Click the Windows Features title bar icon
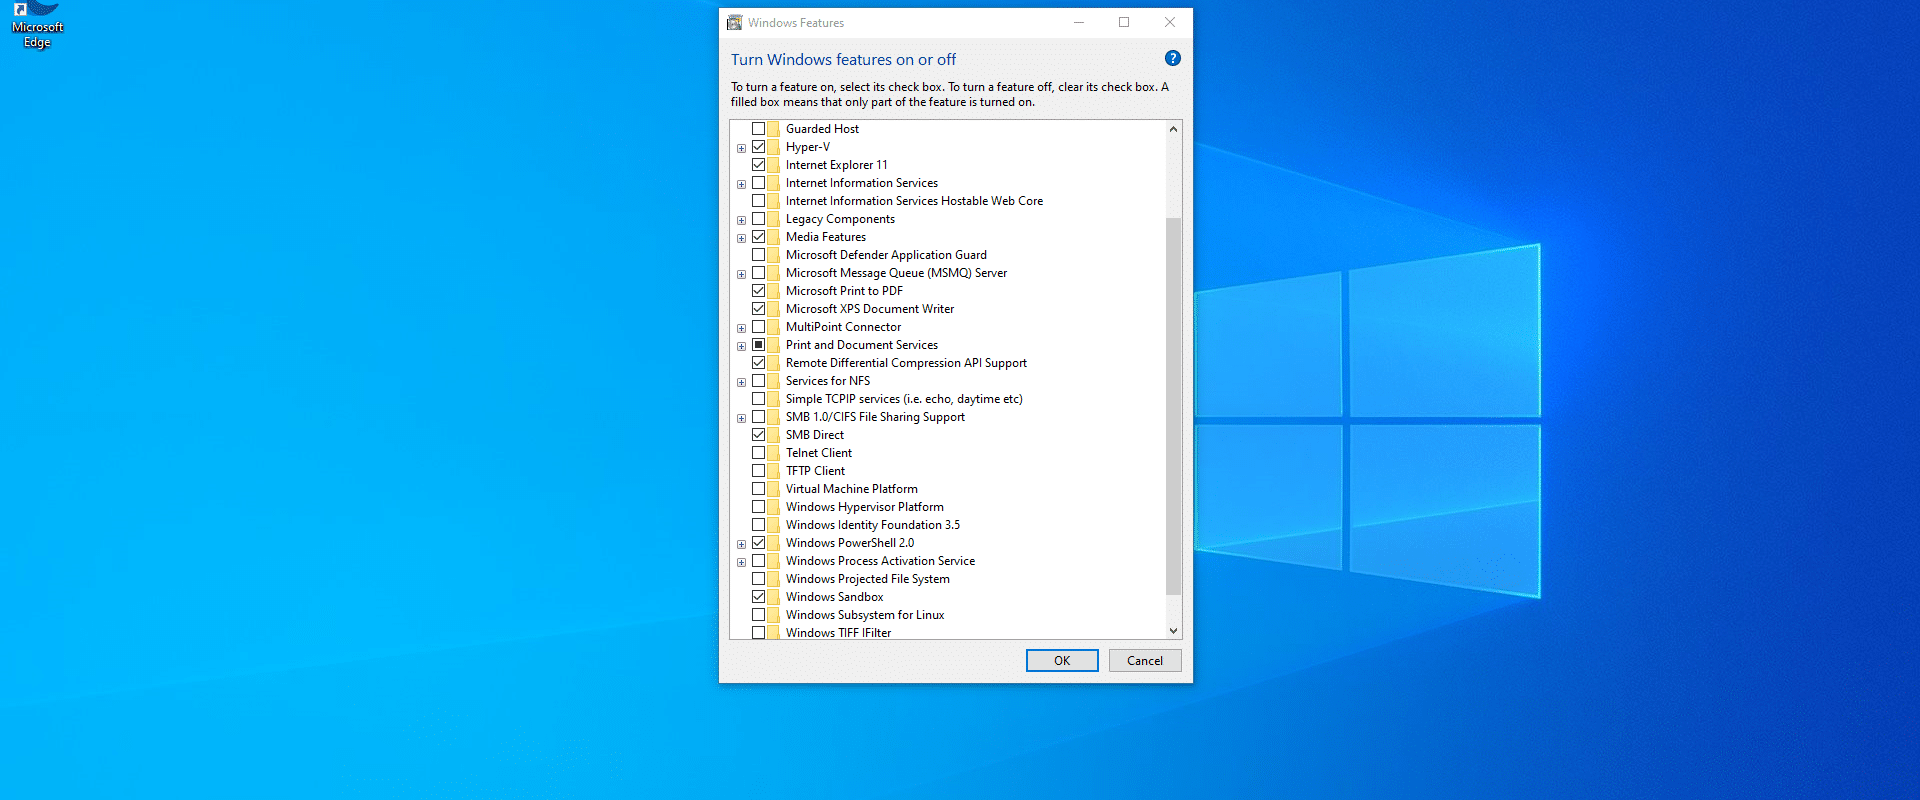The image size is (1920, 800). tap(735, 22)
